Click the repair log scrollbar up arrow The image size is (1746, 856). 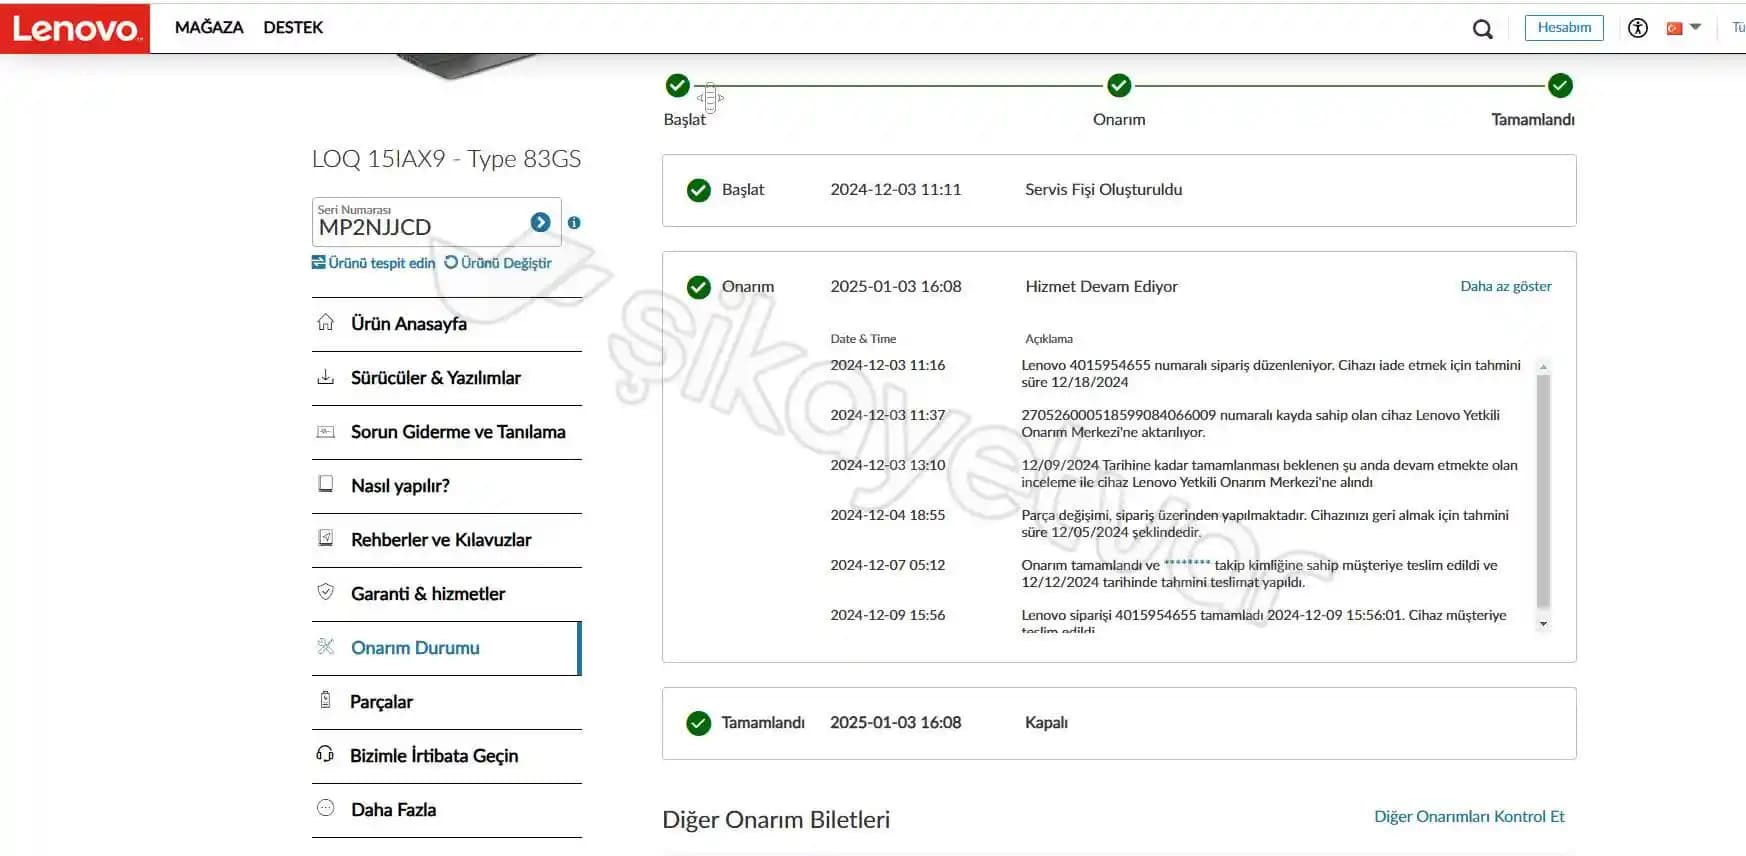tap(1543, 367)
